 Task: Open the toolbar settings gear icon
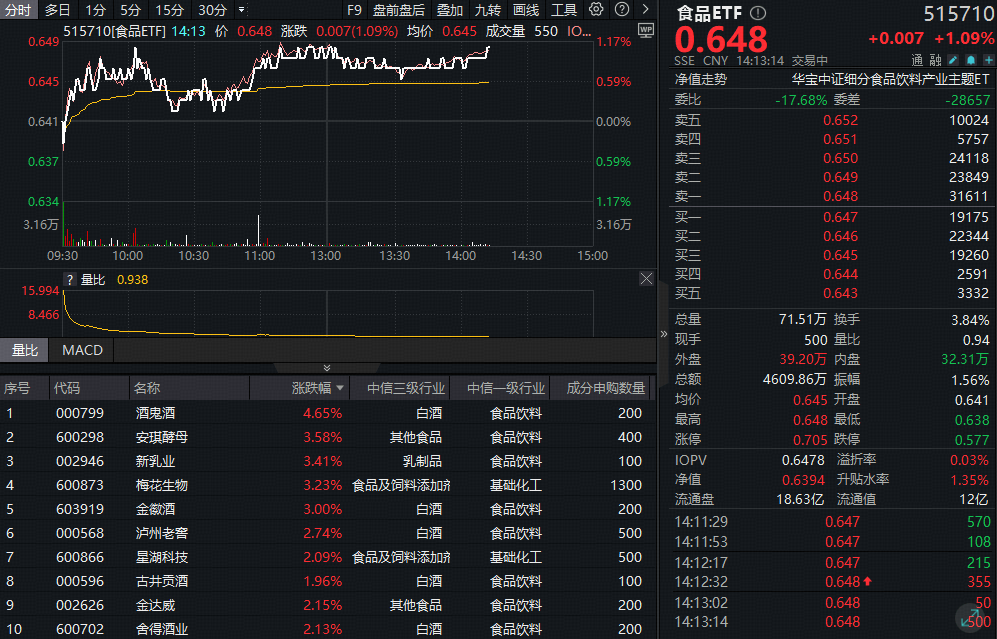[594, 9]
